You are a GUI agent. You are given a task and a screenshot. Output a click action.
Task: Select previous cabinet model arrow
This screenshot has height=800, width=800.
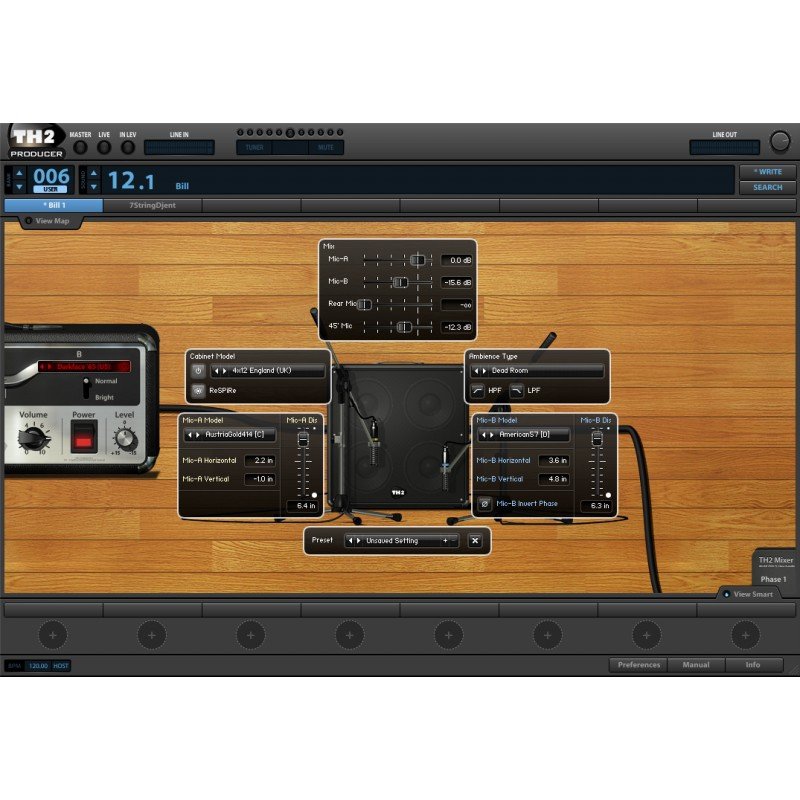point(216,371)
